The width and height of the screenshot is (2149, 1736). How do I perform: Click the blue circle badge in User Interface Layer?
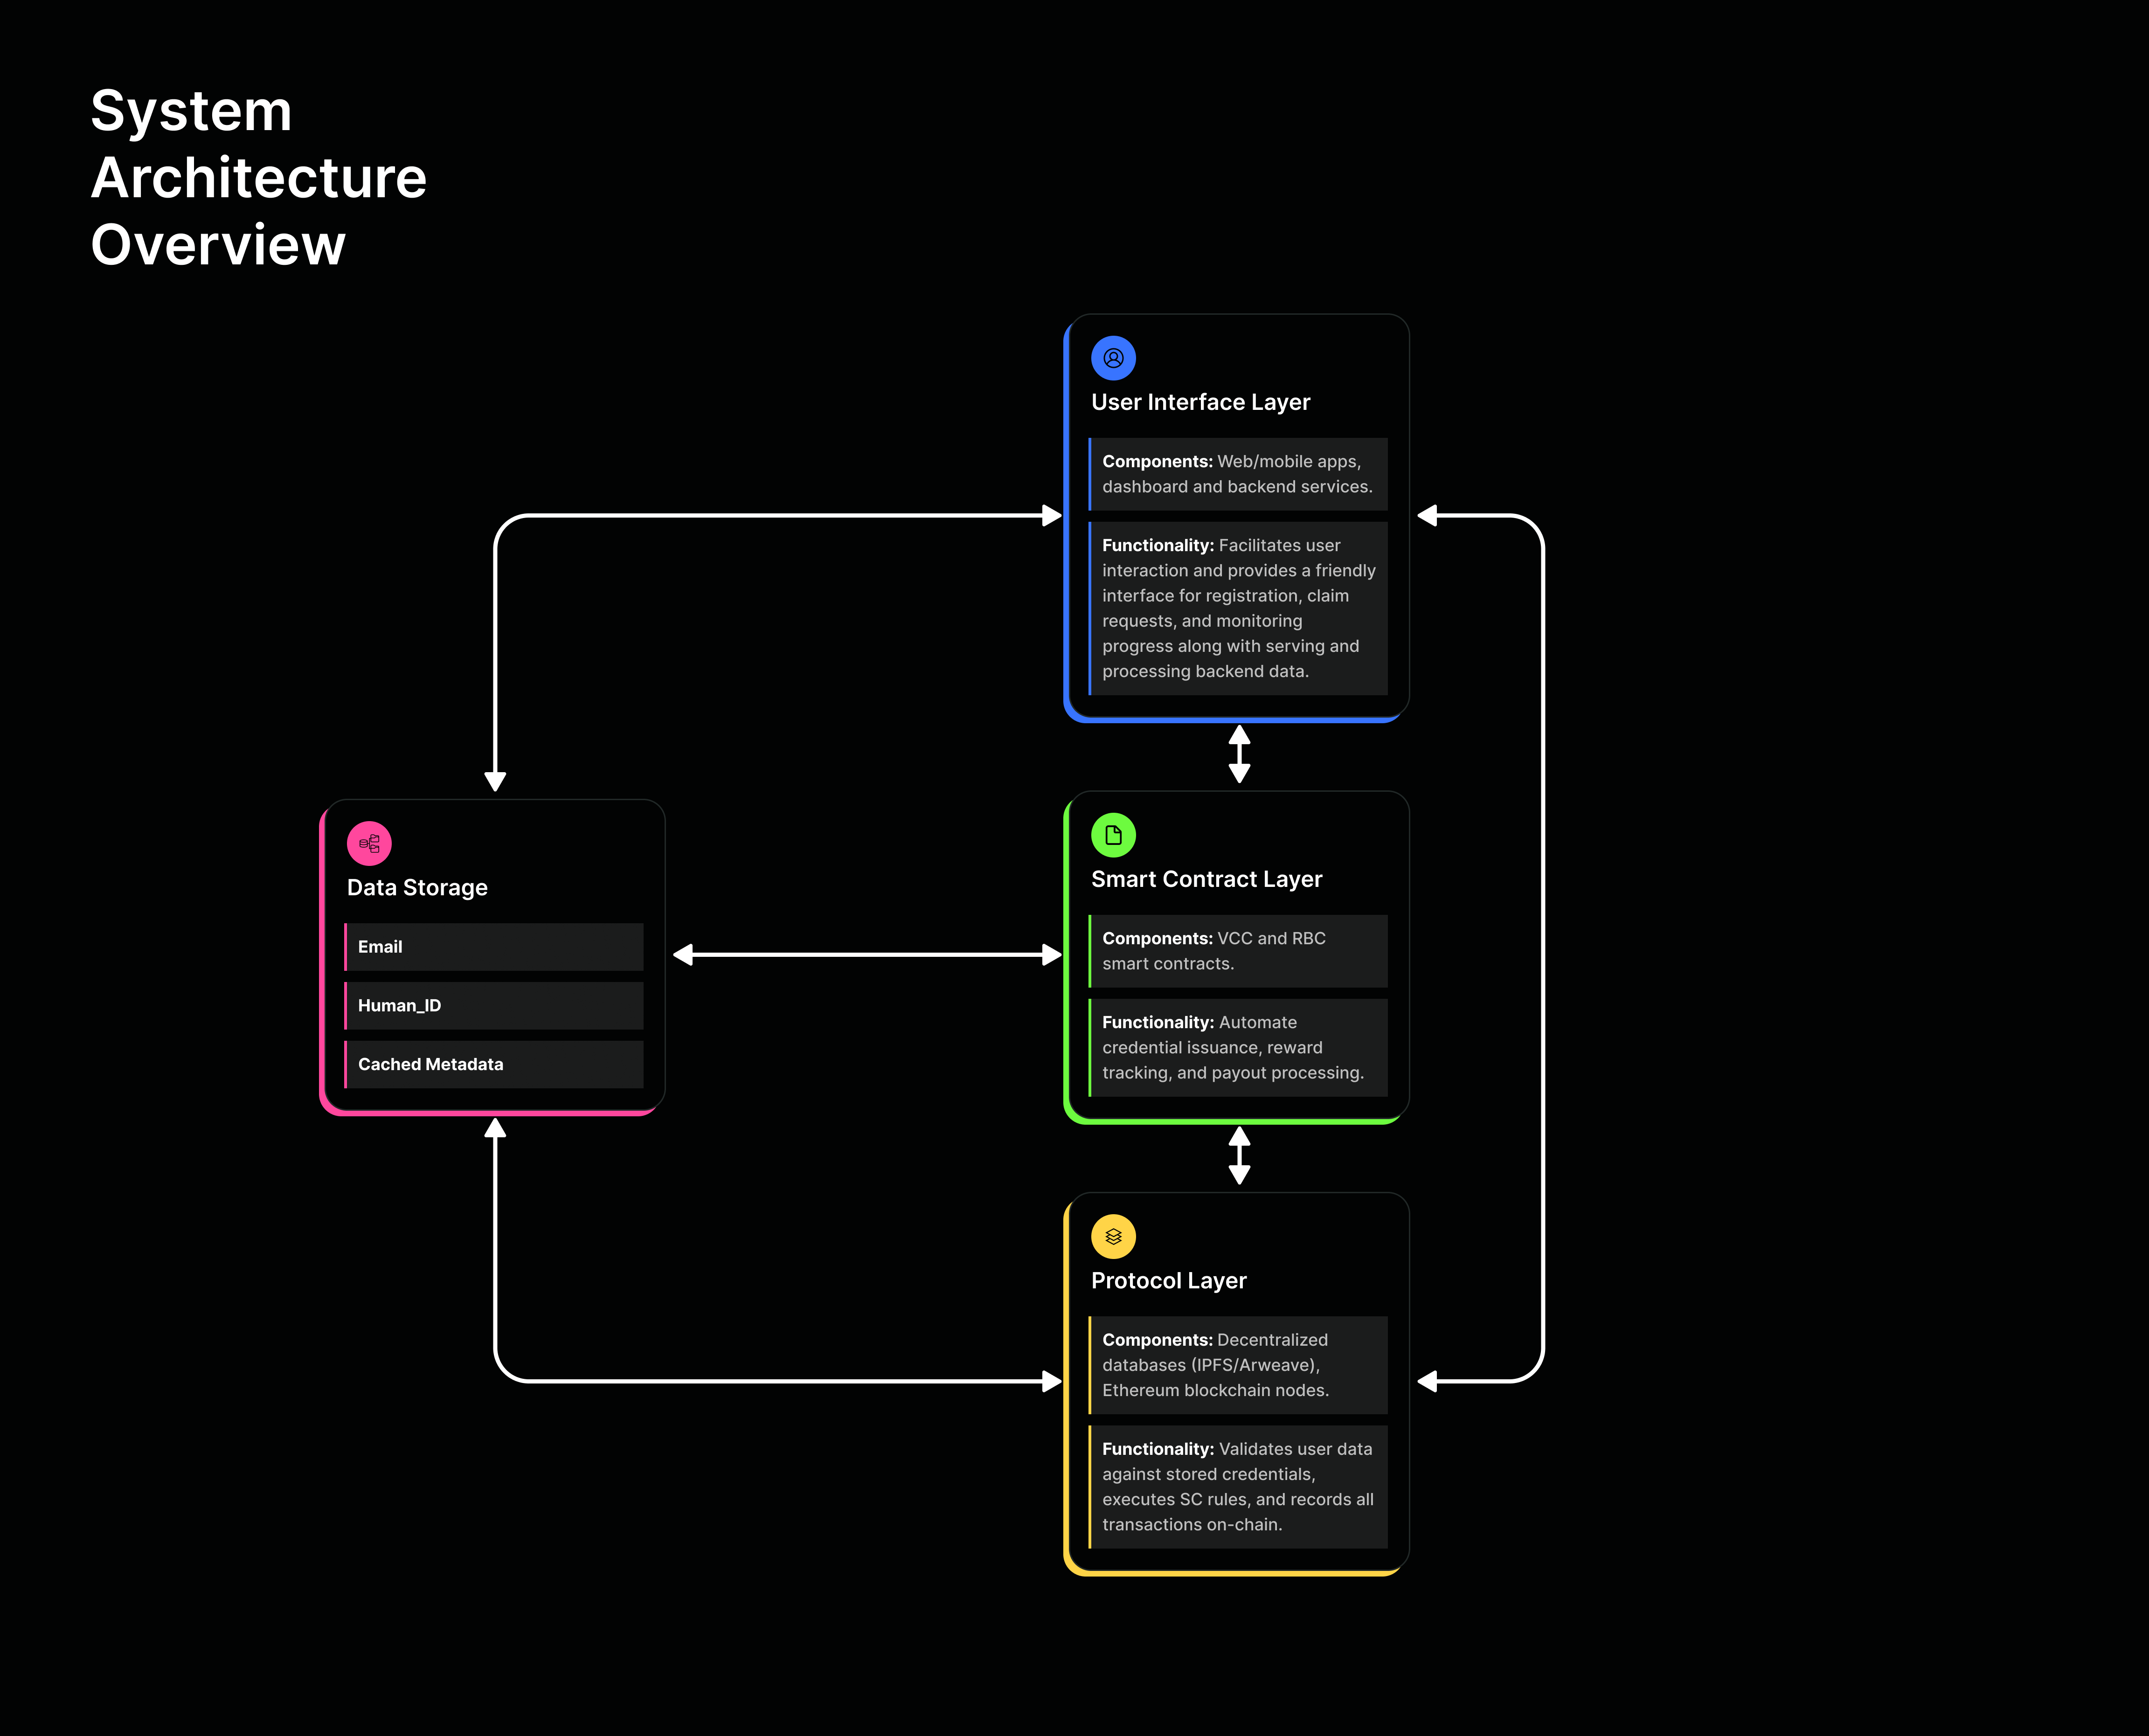[1113, 357]
